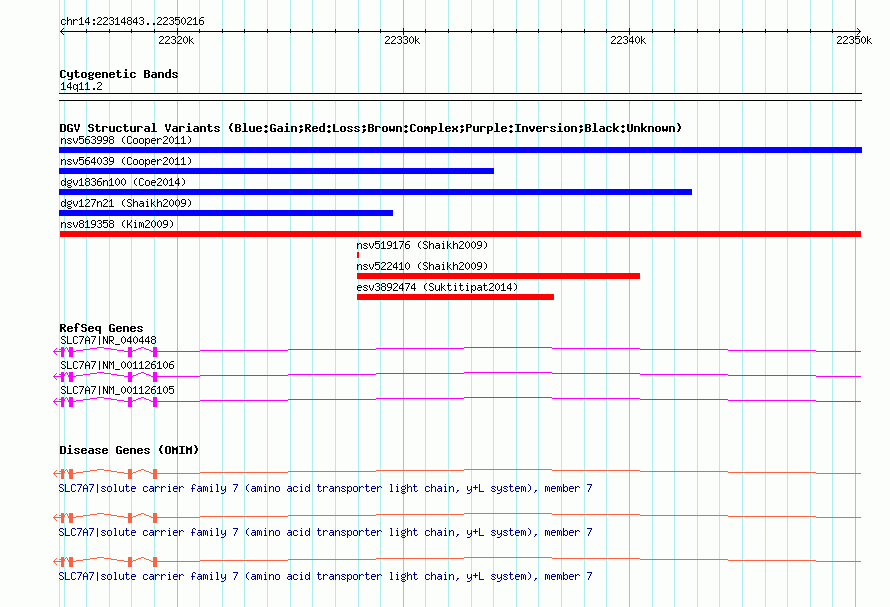Select the magenta gene glyph under NM_001126106

pyautogui.click(x=457, y=376)
